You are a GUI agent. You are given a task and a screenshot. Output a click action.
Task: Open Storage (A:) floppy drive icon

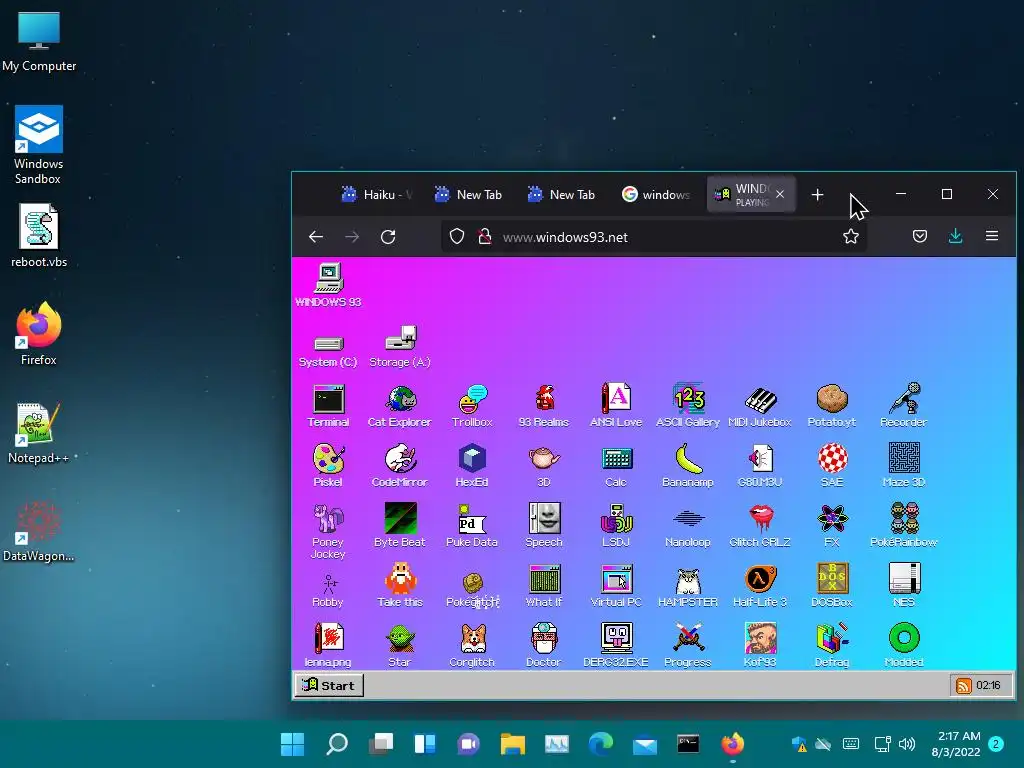(x=400, y=347)
